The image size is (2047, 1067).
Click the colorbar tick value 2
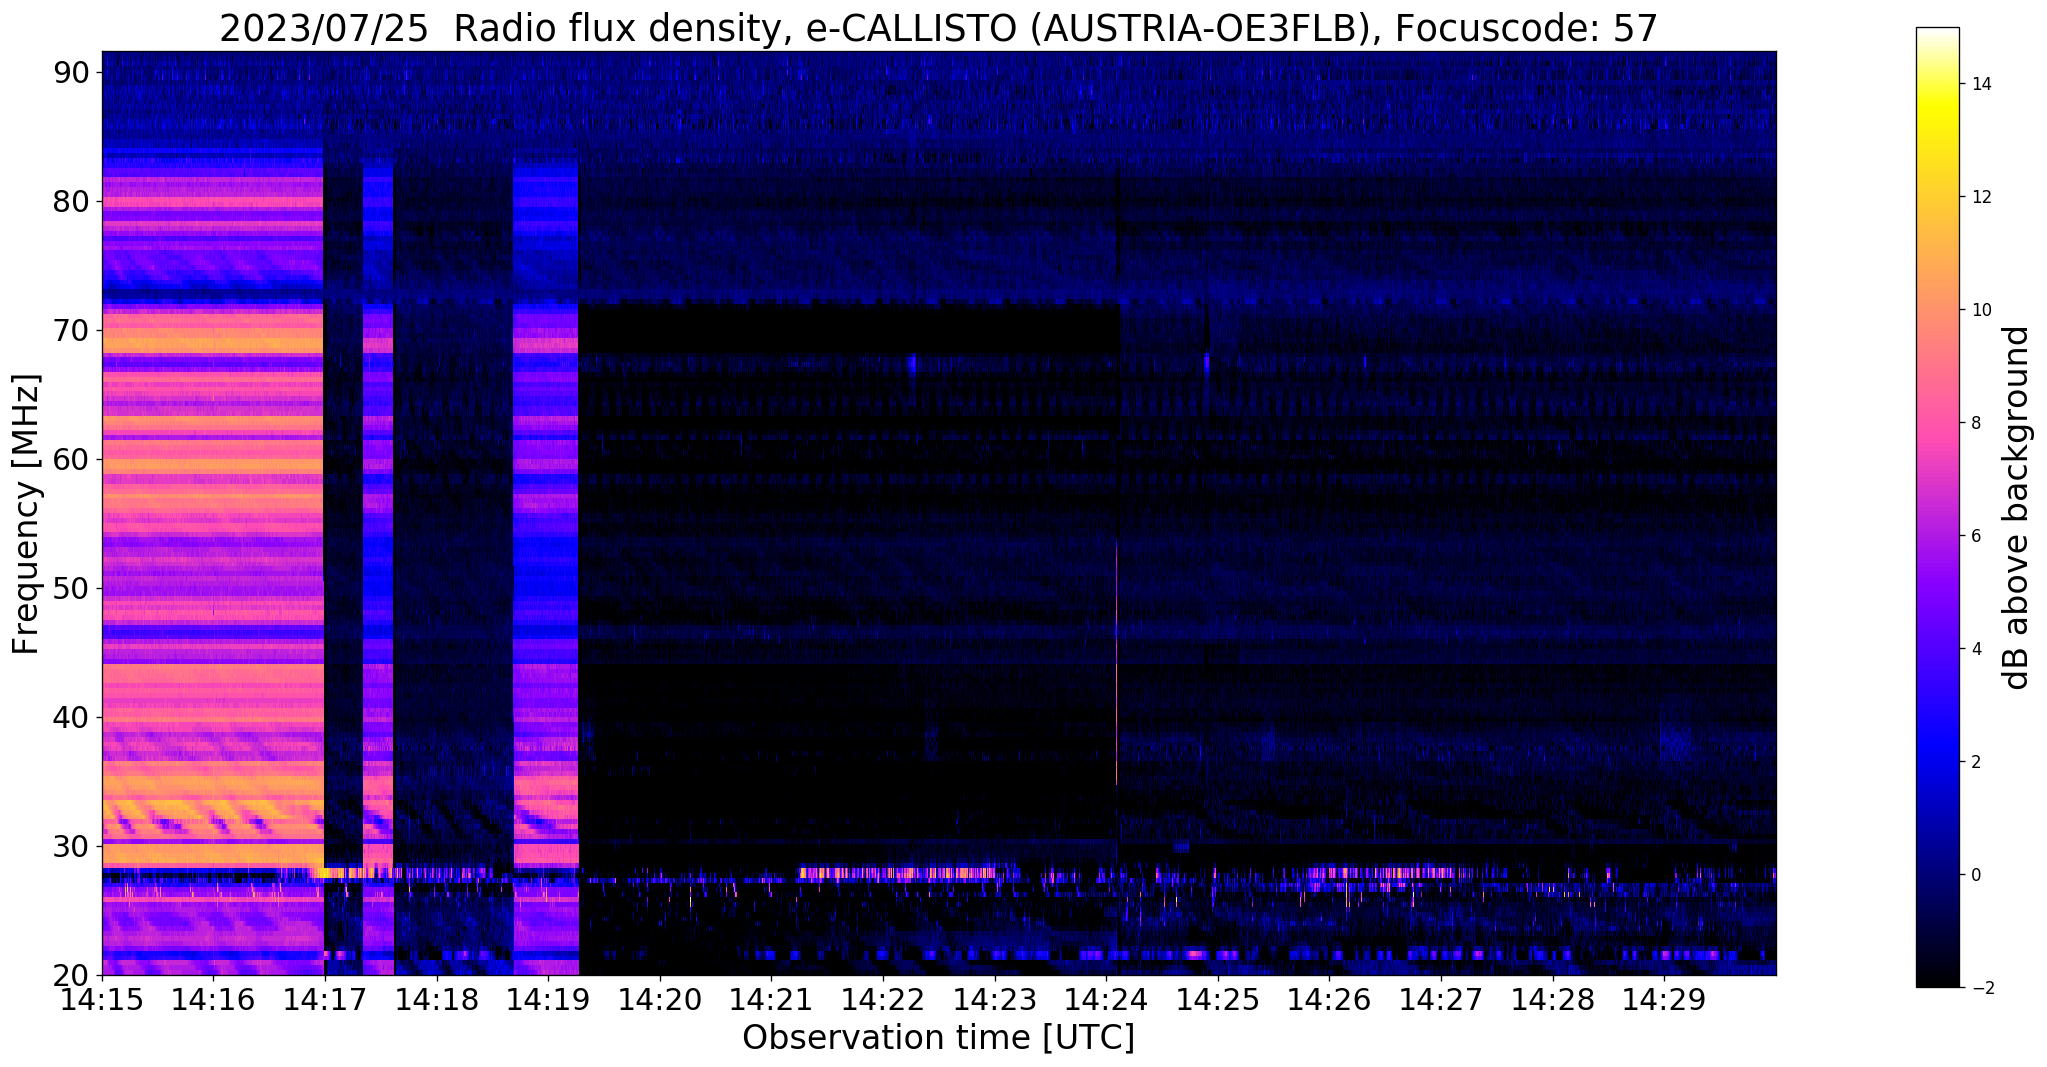coord(1975,762)
